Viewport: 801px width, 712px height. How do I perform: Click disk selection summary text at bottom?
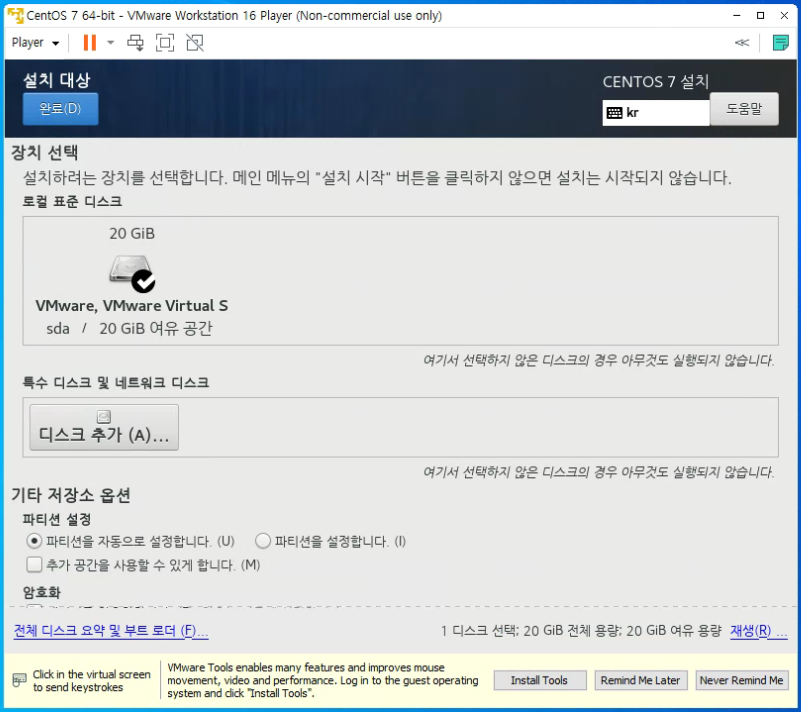coord(581,631)
